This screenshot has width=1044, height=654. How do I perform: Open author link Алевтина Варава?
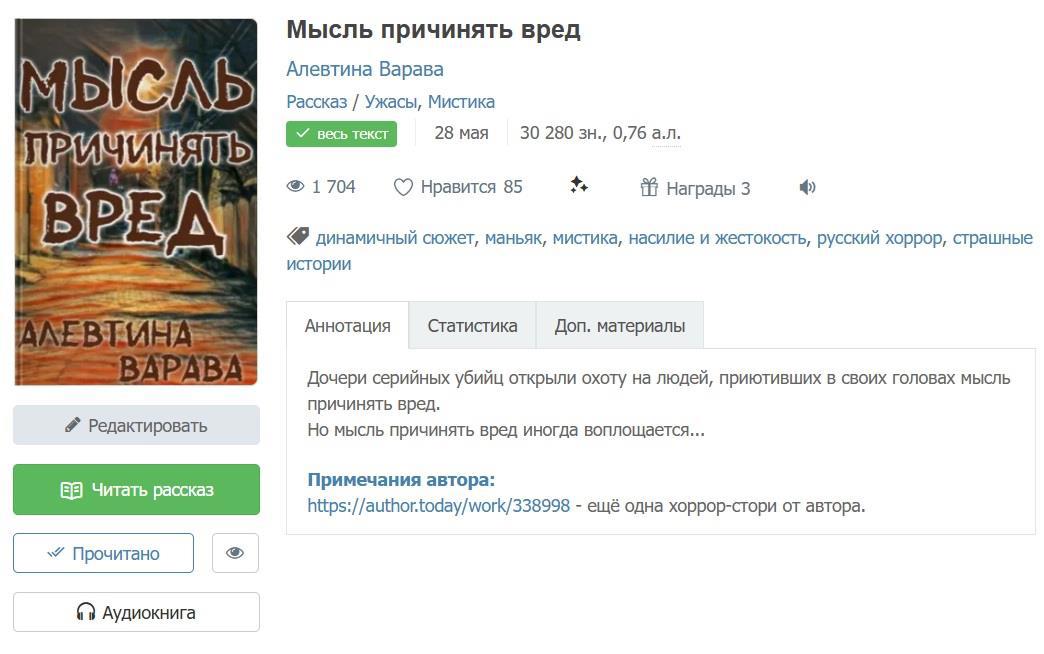click(x=365, y=69)
